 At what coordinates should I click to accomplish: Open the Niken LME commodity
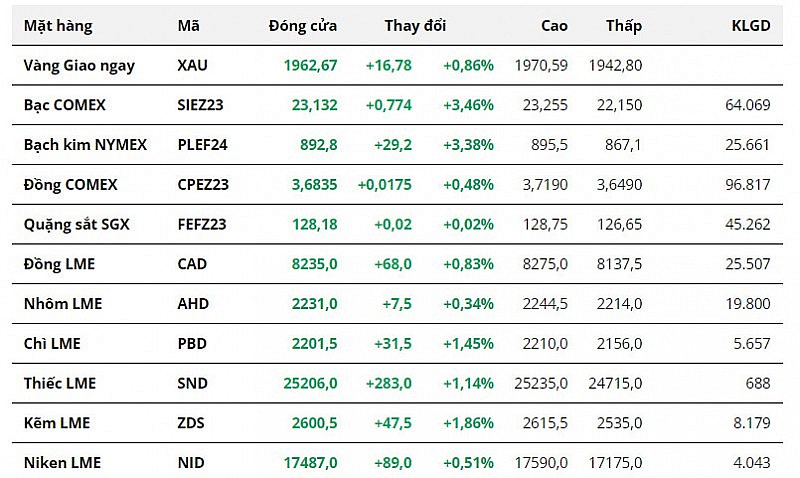(62, 463)
